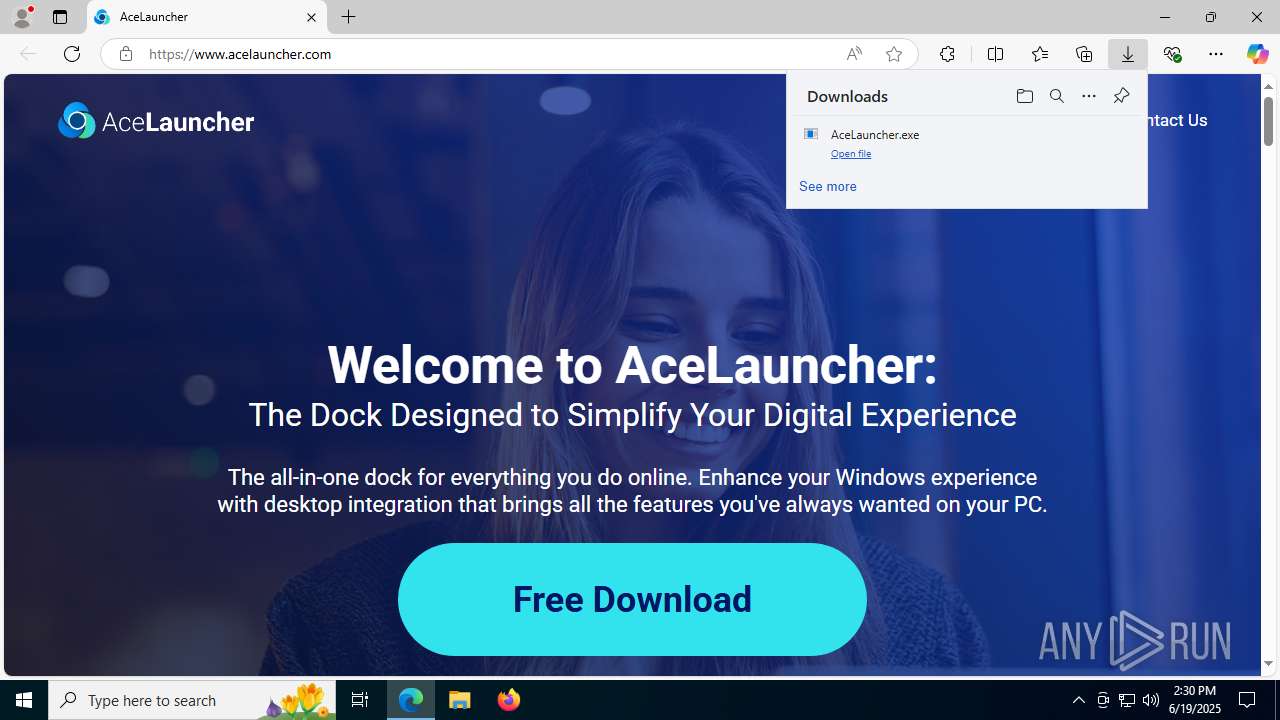This screenshot has height=720, width=1280.
Task: Open downloads folder icon in Downloads panel
Action: (1025, 96)
